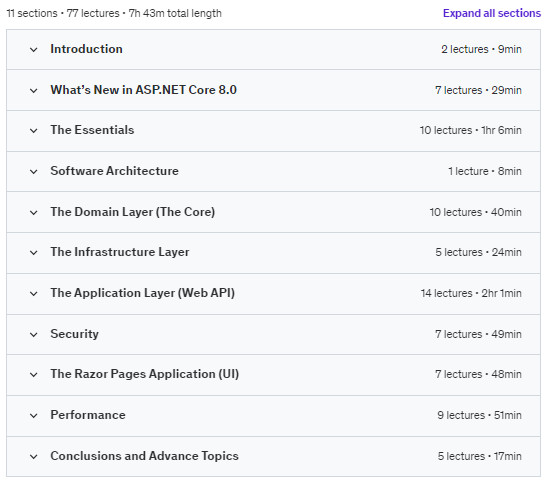
Task: Click '7 lectures • 29min' text
Action: point(478,90)
